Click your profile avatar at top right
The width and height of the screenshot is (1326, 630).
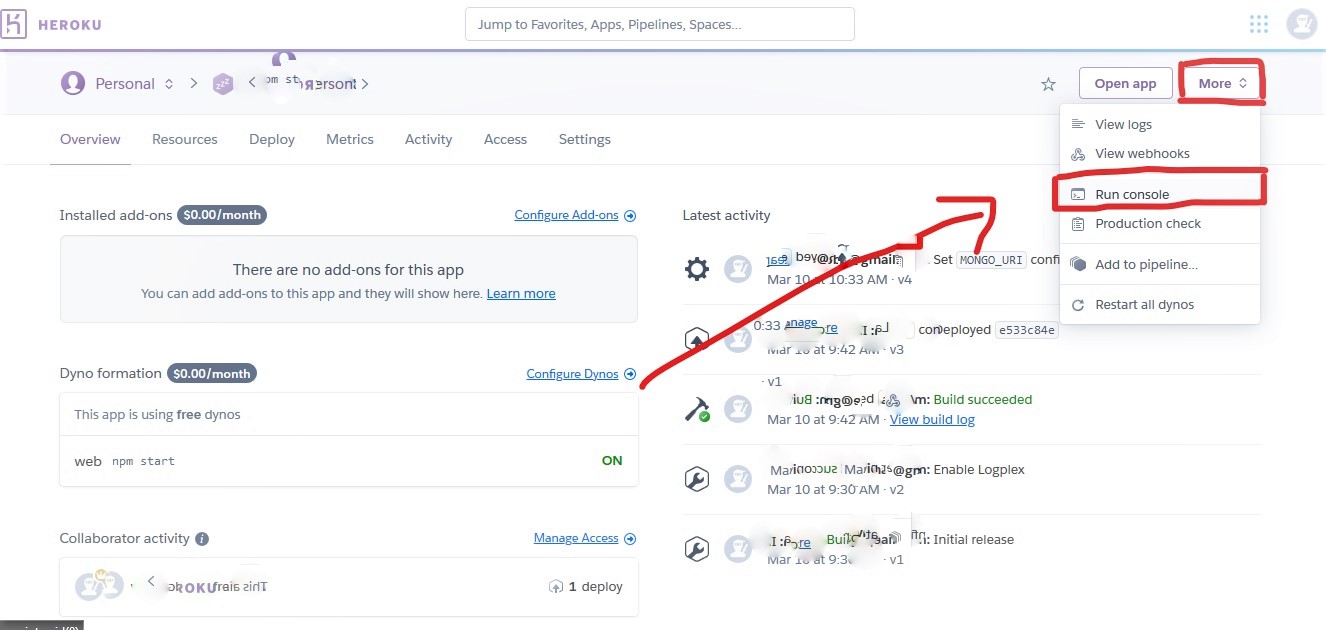coord(1301,23)
